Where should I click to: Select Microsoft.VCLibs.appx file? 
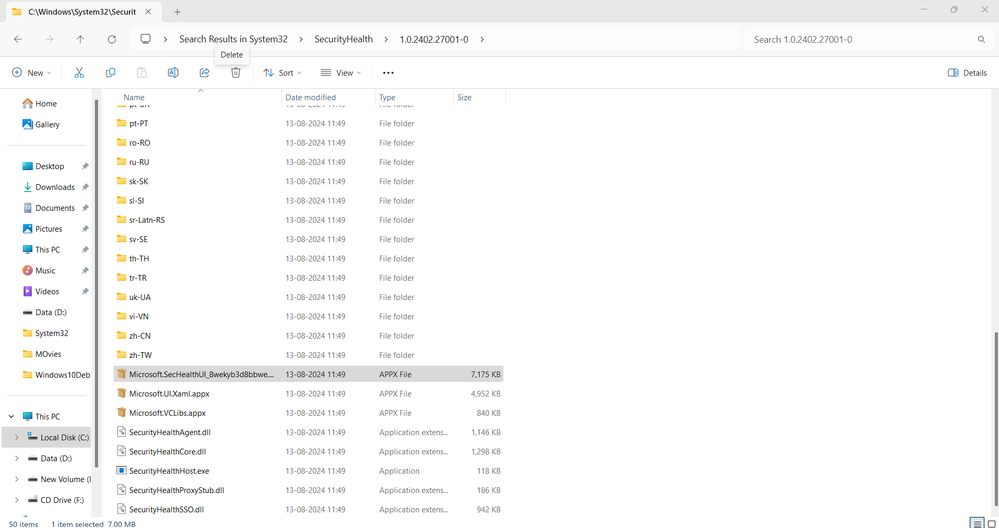[308, 413]
